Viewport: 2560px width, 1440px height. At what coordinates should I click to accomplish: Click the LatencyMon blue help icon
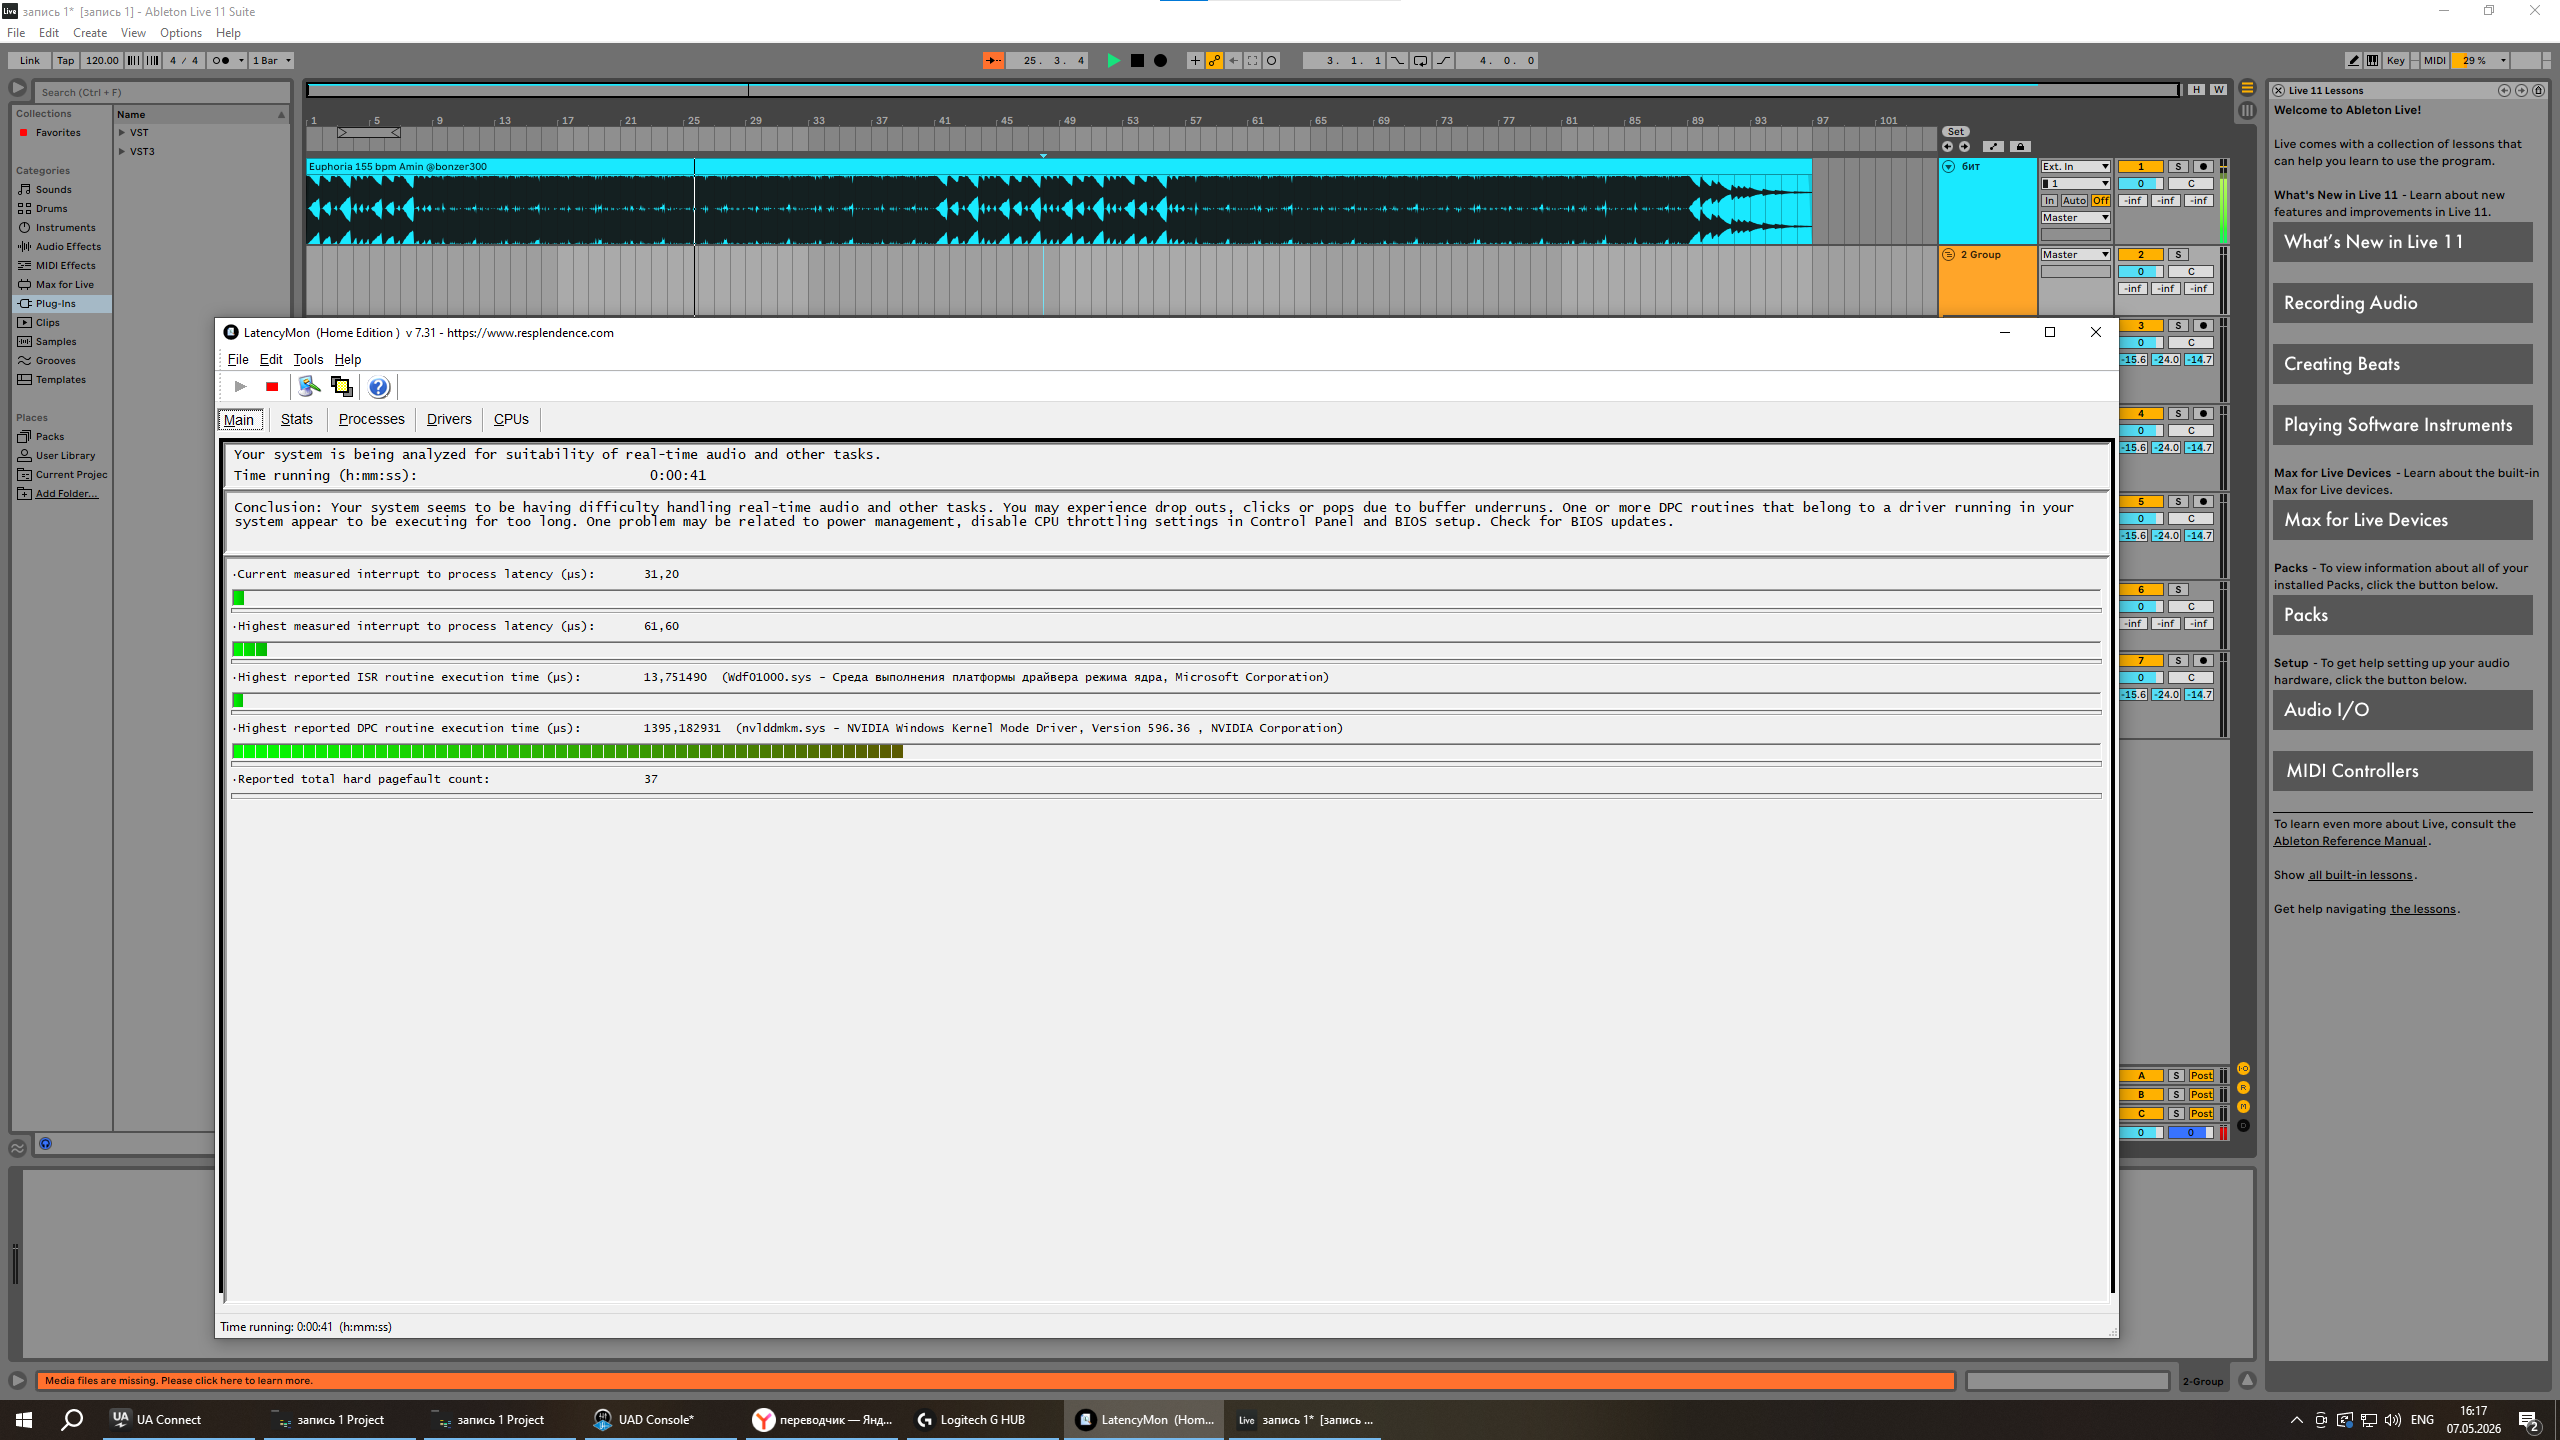point(378,387)
